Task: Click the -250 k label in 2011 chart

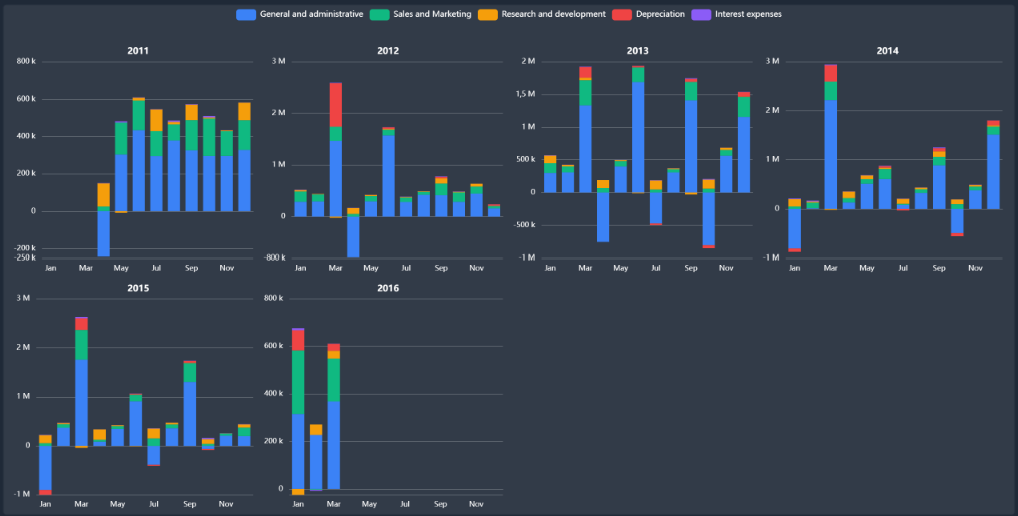Action: pos(25,258)
